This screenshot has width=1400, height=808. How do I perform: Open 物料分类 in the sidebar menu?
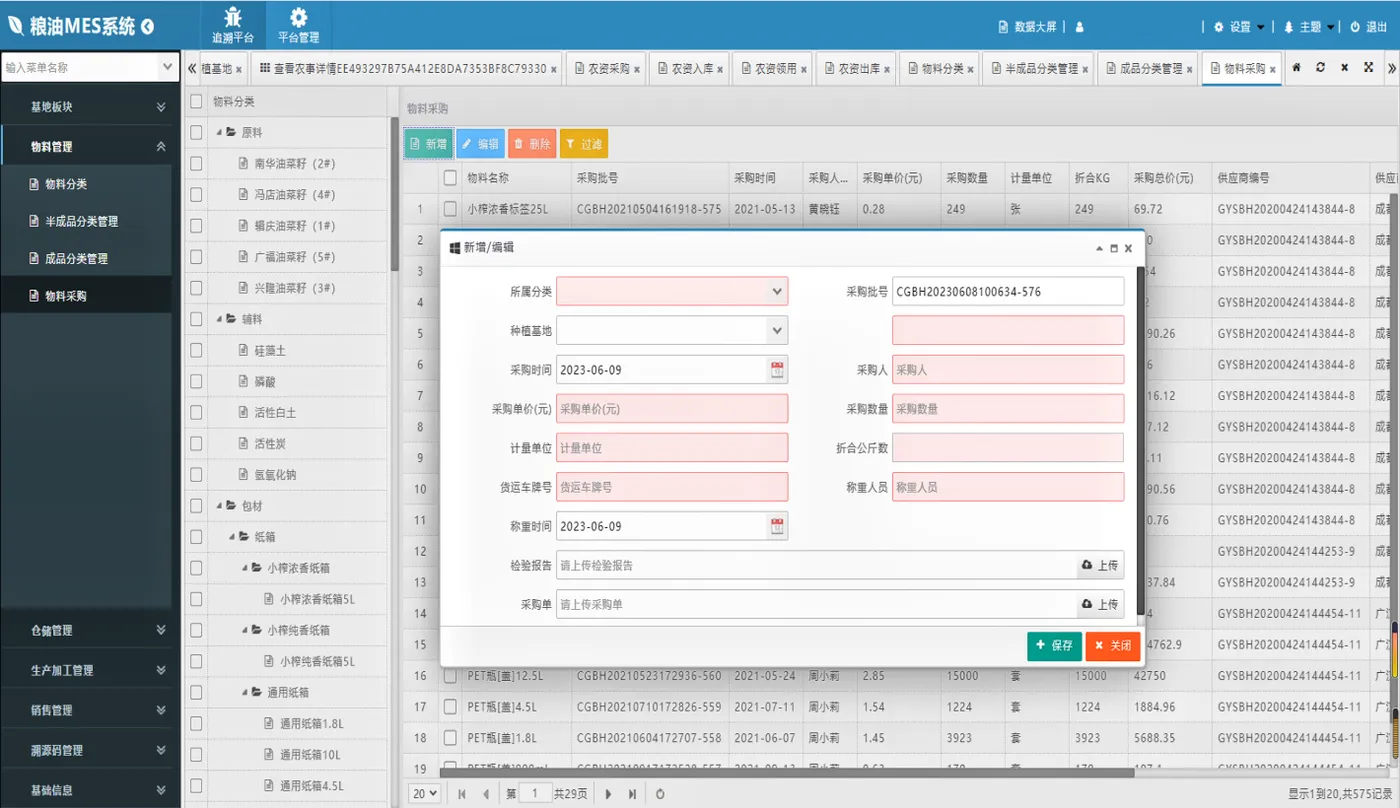click(x=86, y=184)
